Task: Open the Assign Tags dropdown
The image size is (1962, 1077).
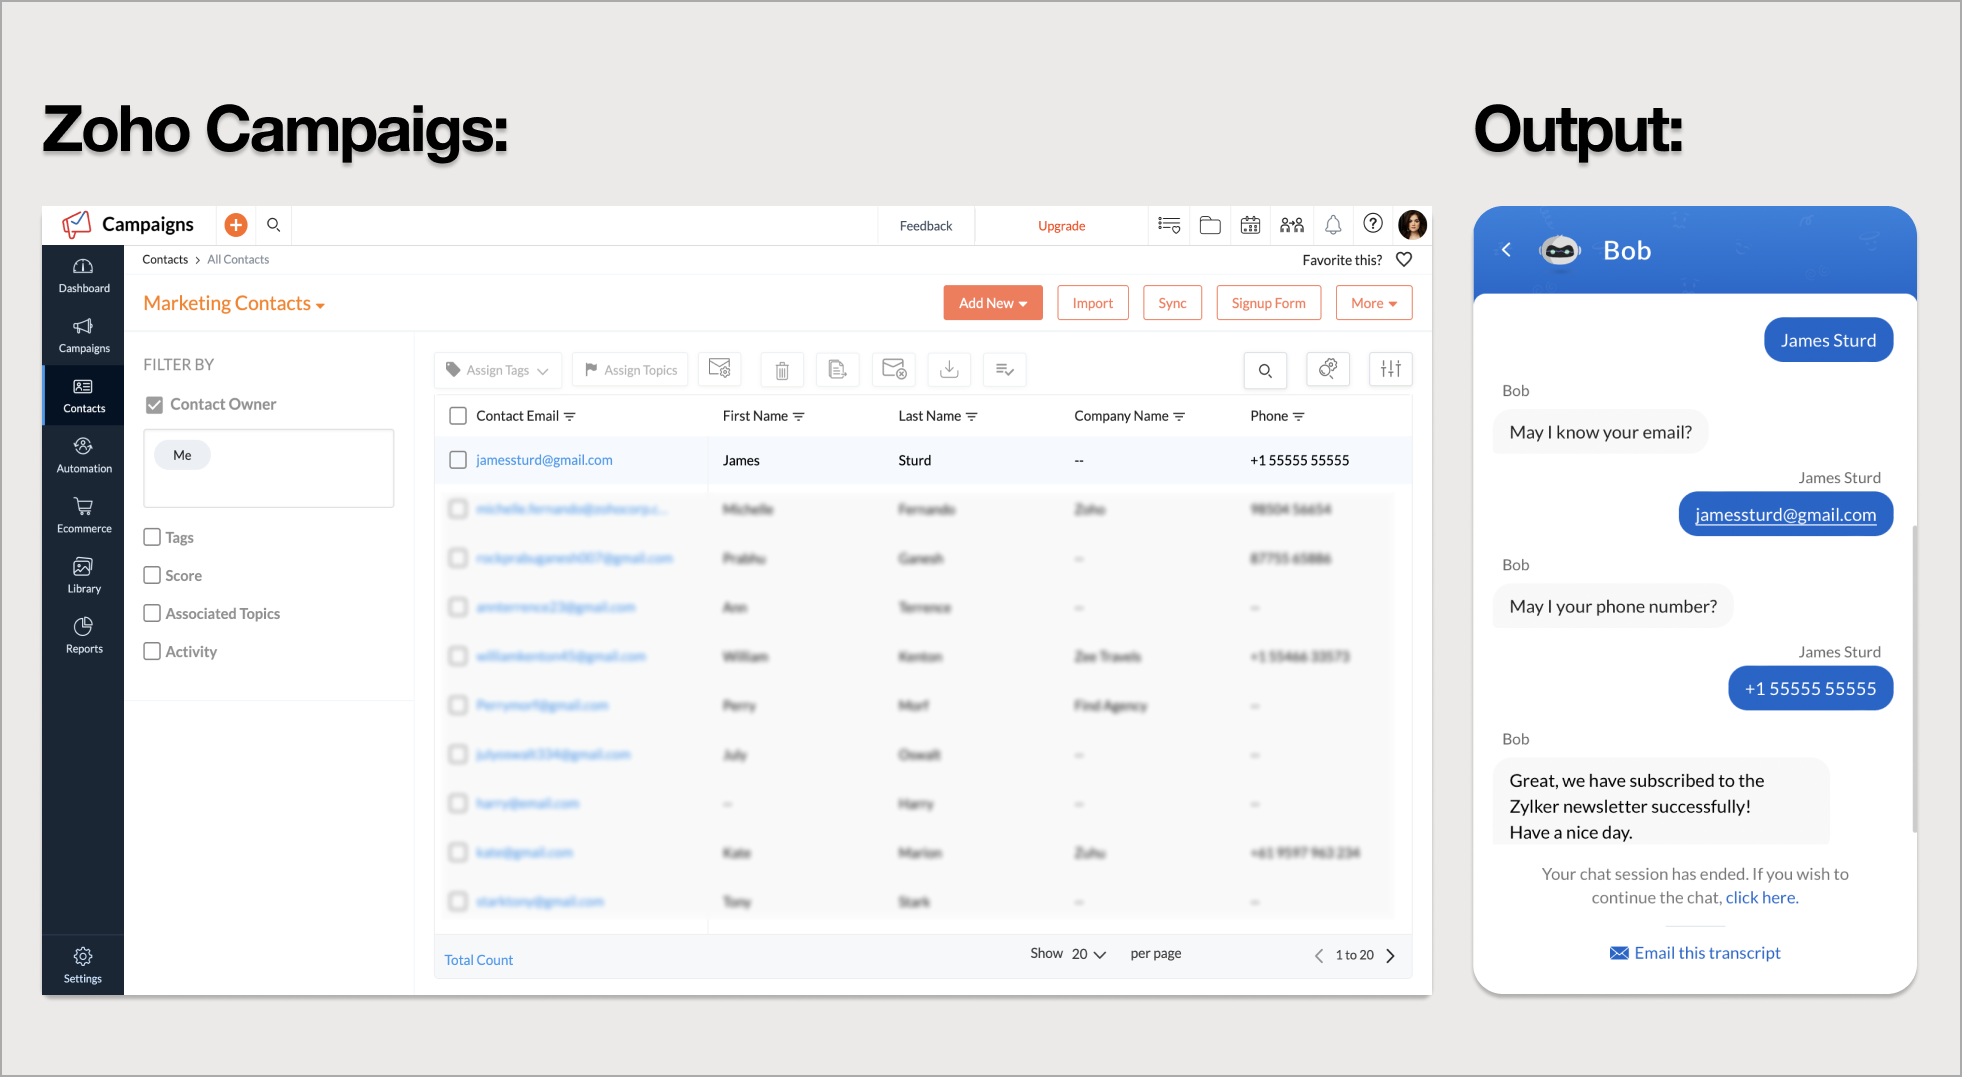Action: coord(498,370)
